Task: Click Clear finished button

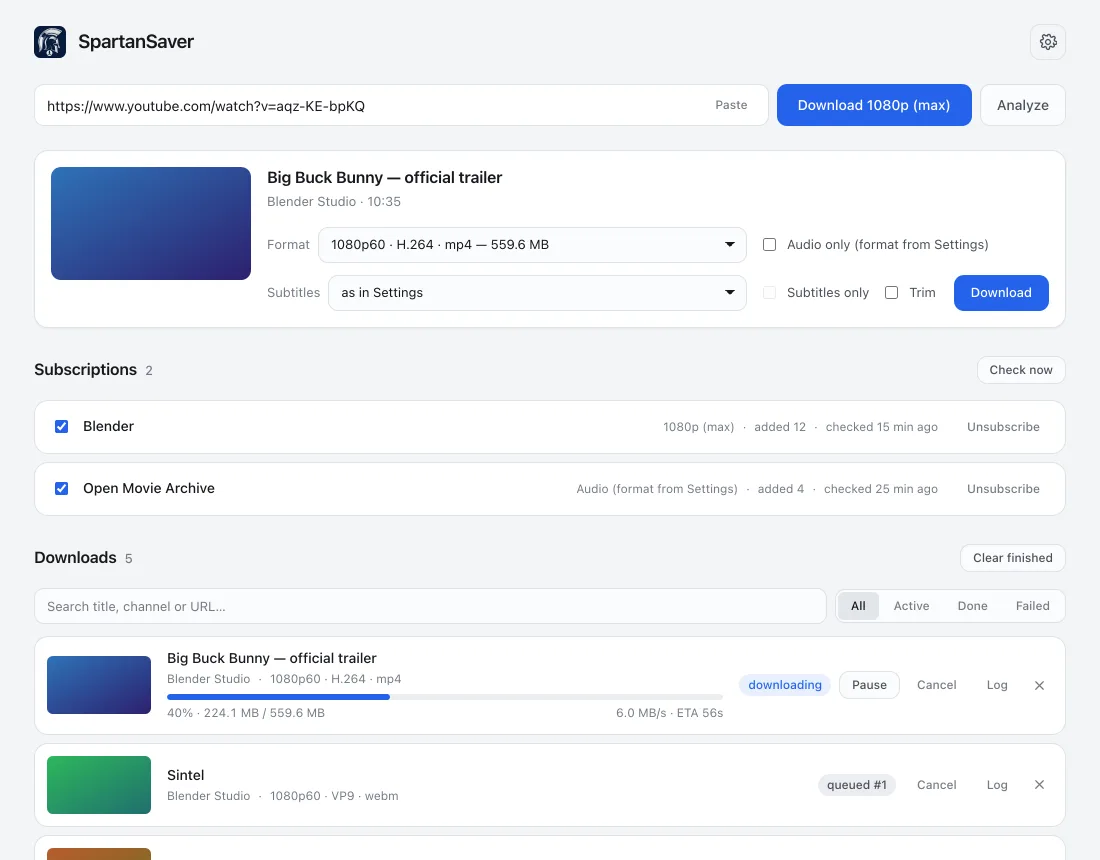Action: [x=1012, y=558]
